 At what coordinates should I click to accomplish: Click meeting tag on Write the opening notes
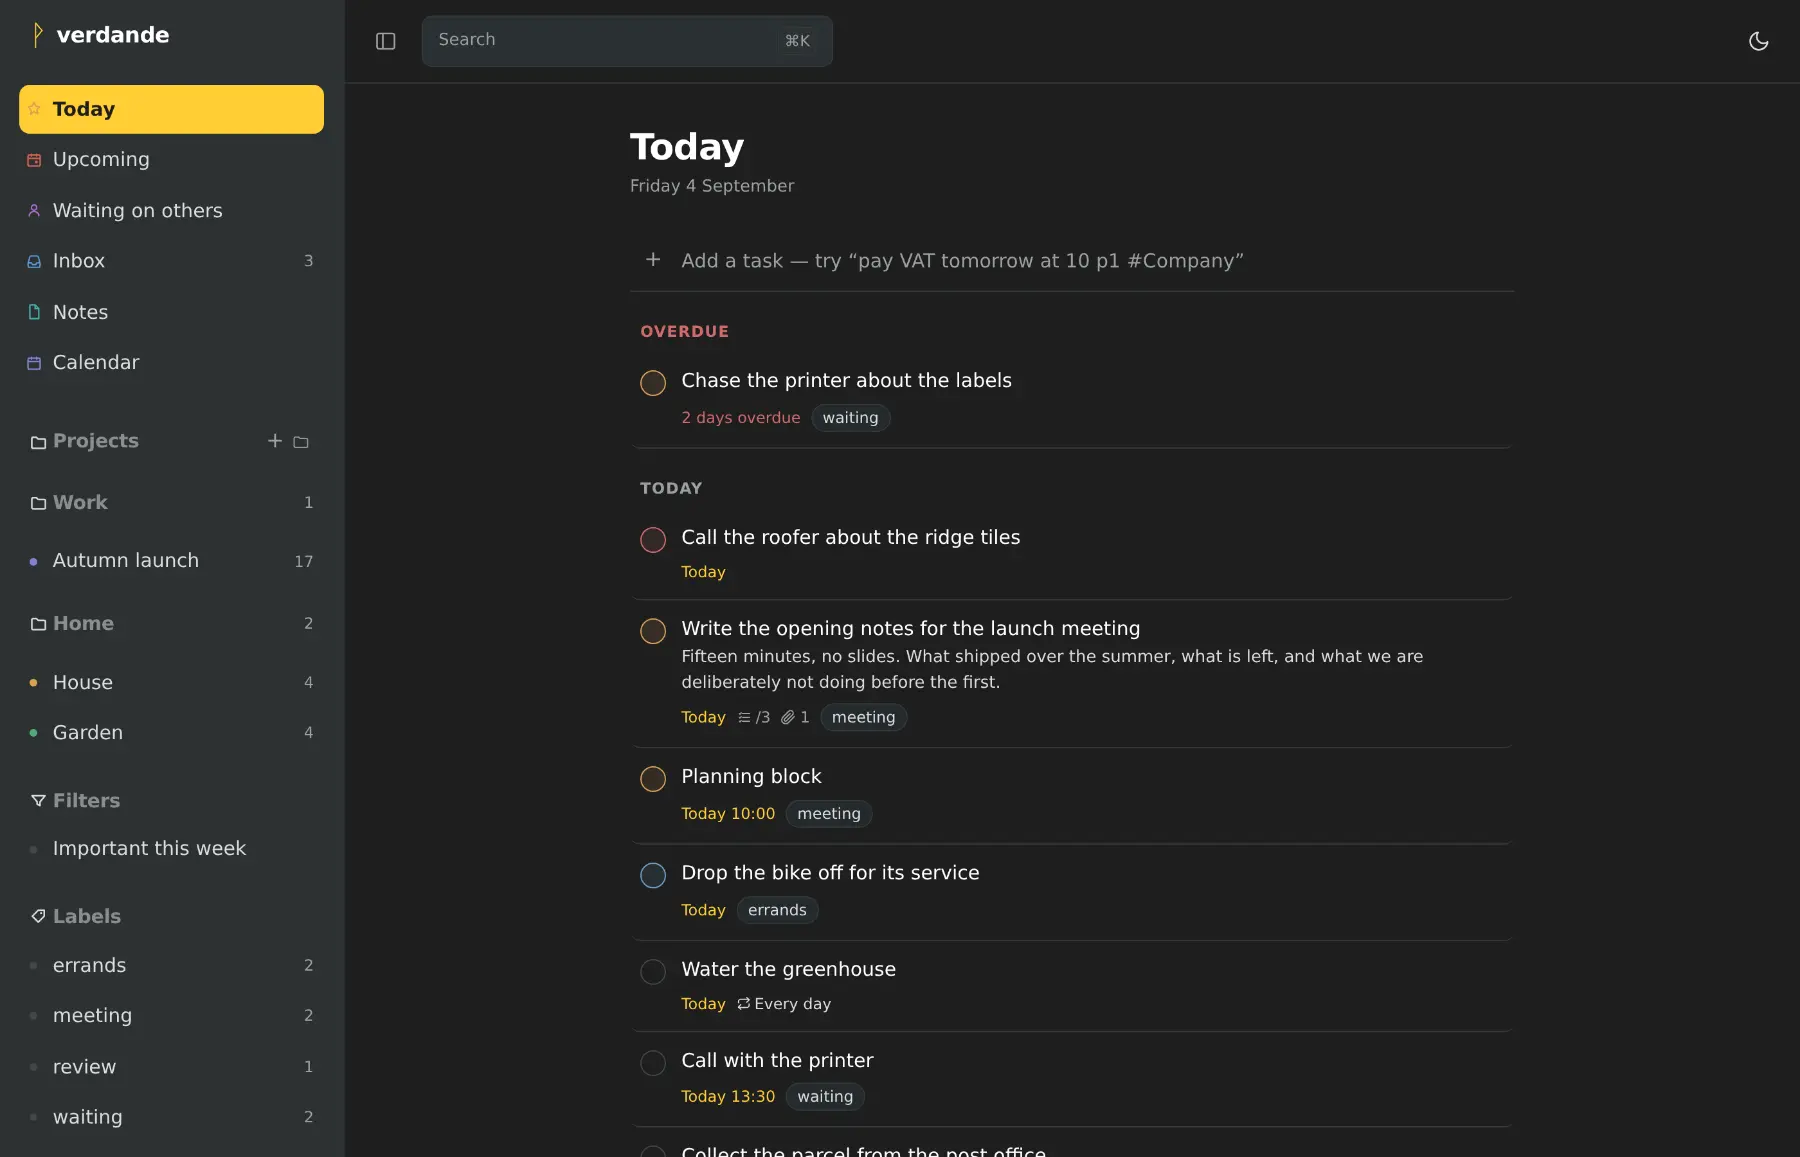863,717
